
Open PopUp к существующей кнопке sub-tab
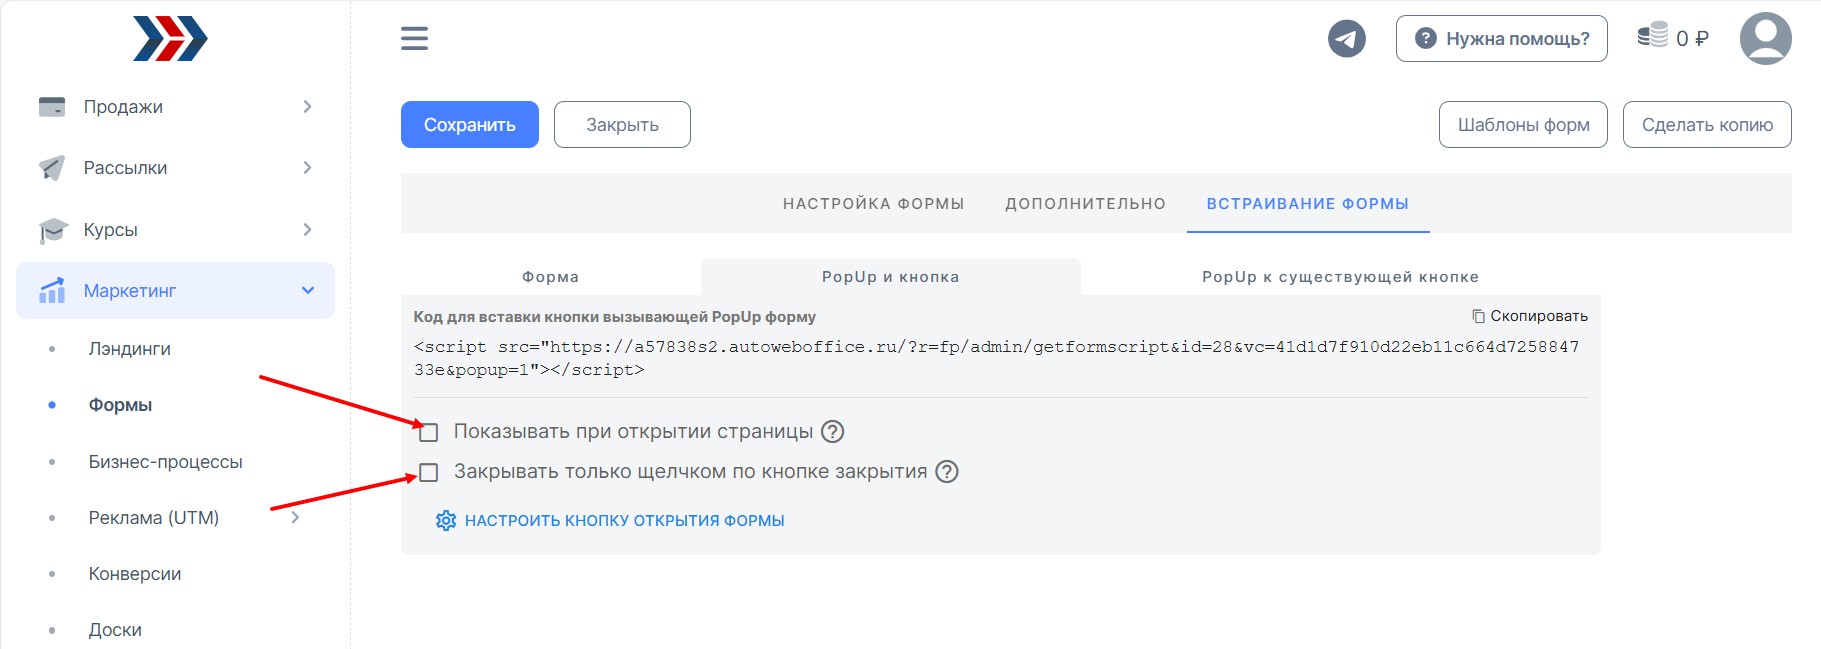pos(1340,277)
